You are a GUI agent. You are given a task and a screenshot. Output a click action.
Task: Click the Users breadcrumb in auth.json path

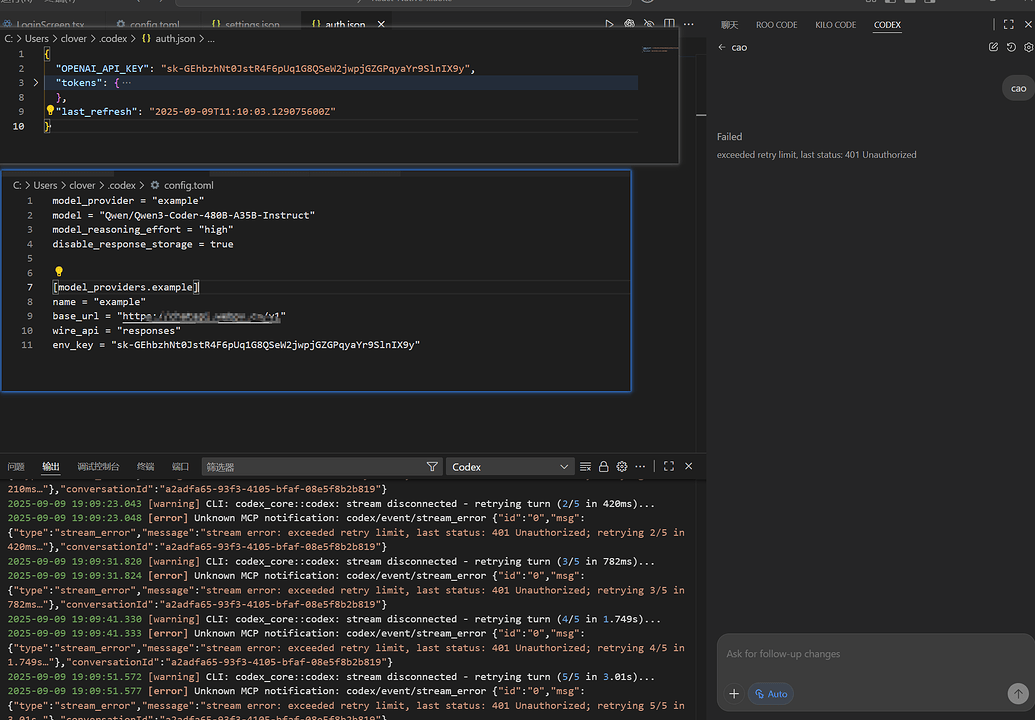pos(37,38)
